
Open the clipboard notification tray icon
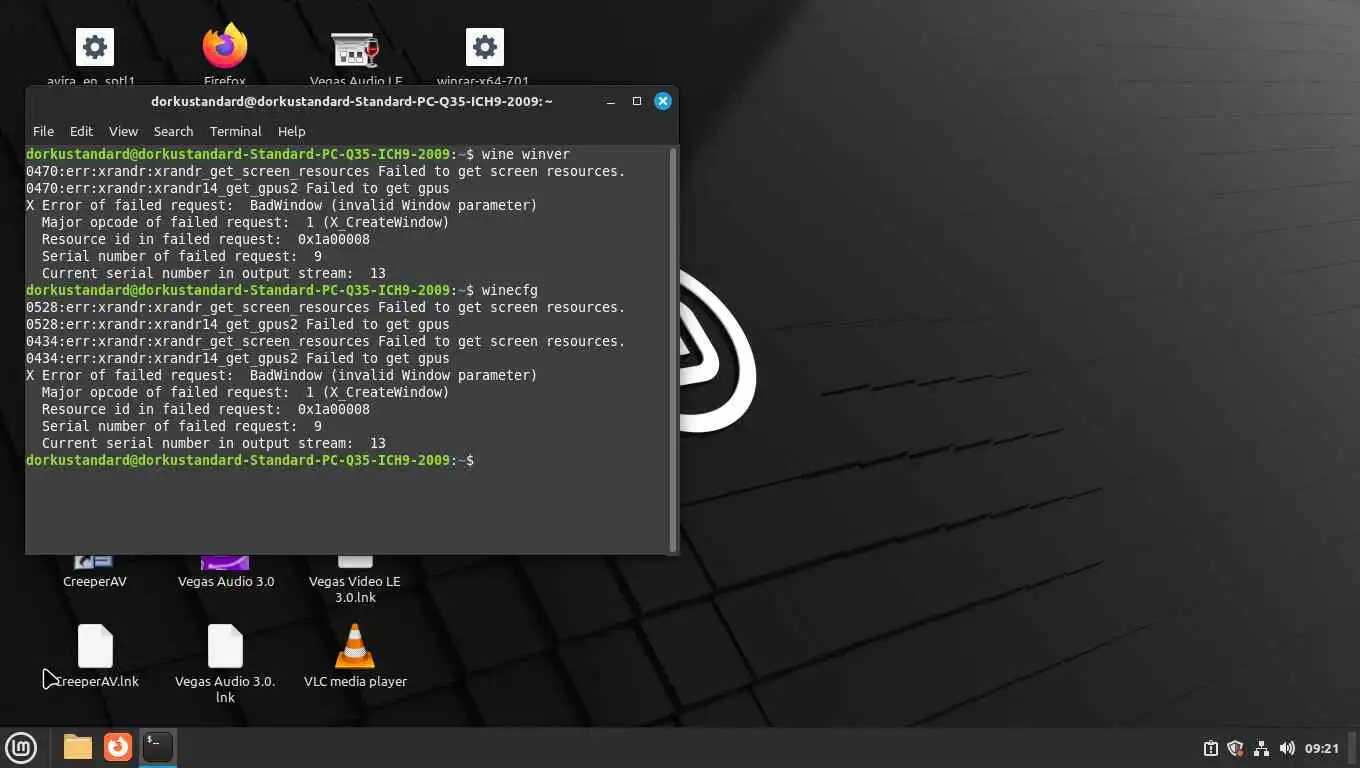[x=1210, y=748]
